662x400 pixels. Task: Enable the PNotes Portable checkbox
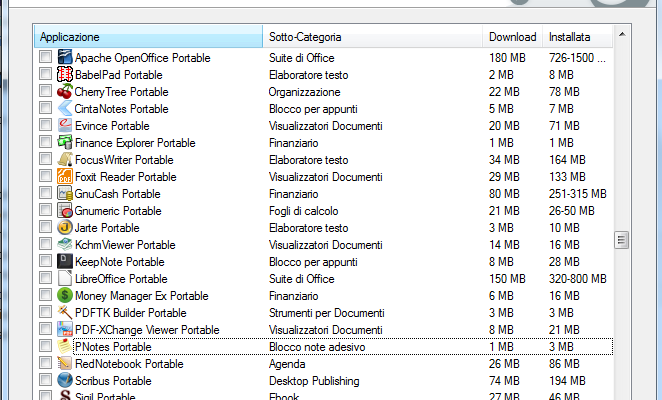[45, 346]
